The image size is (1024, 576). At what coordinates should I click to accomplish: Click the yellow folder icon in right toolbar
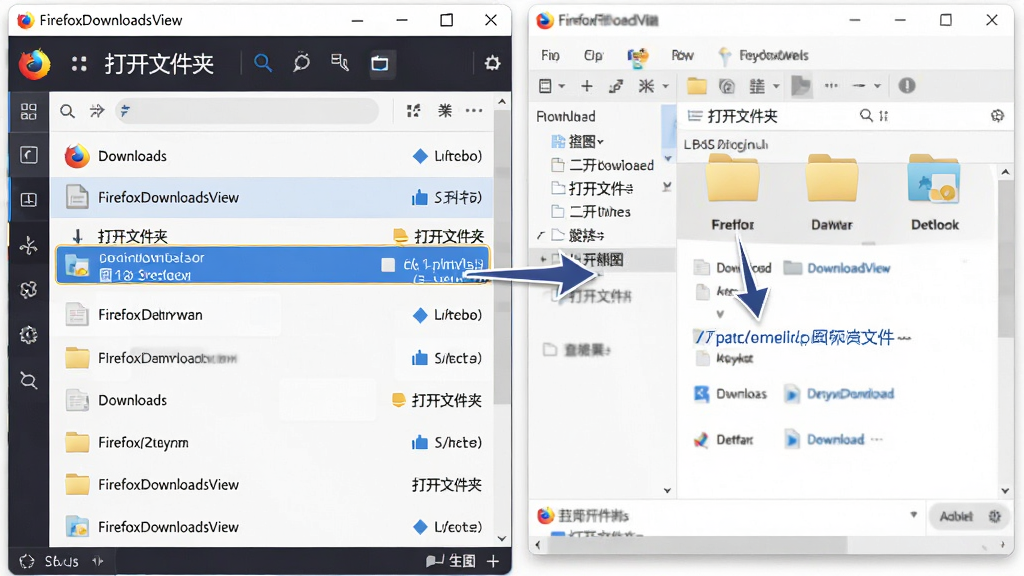[697, 86]
